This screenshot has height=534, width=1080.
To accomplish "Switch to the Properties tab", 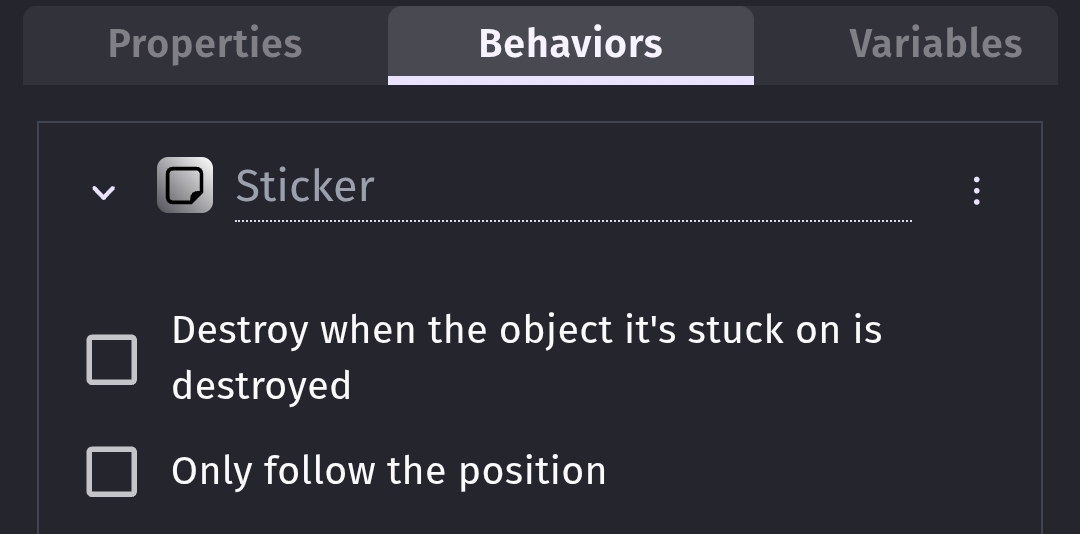I will (x=205, y=44).
